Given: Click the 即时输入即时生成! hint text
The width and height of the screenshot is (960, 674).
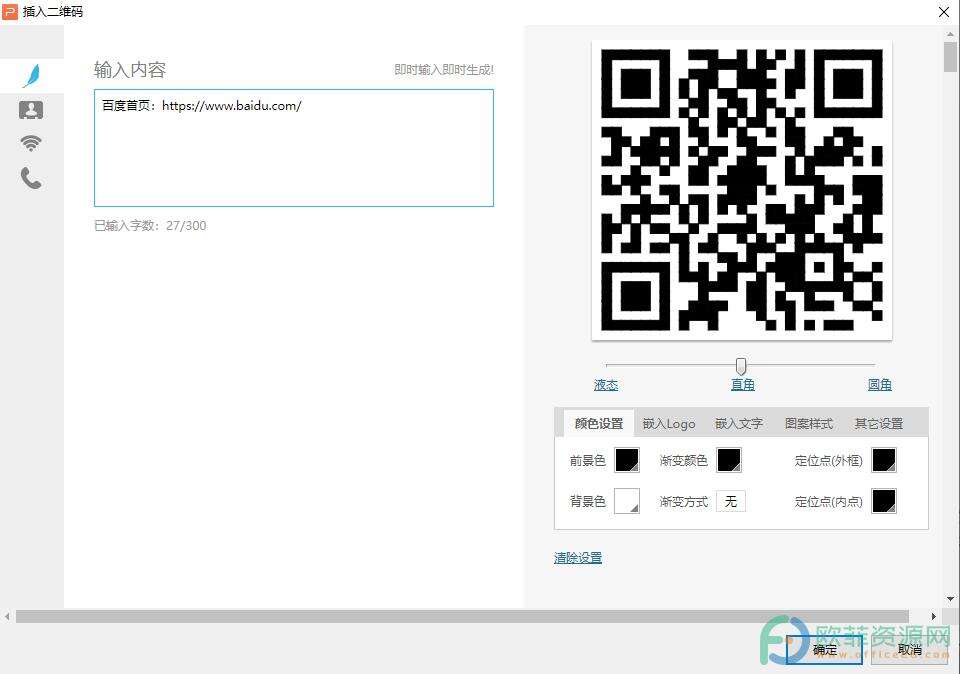Looking at the screenshot, I should 444,70.
